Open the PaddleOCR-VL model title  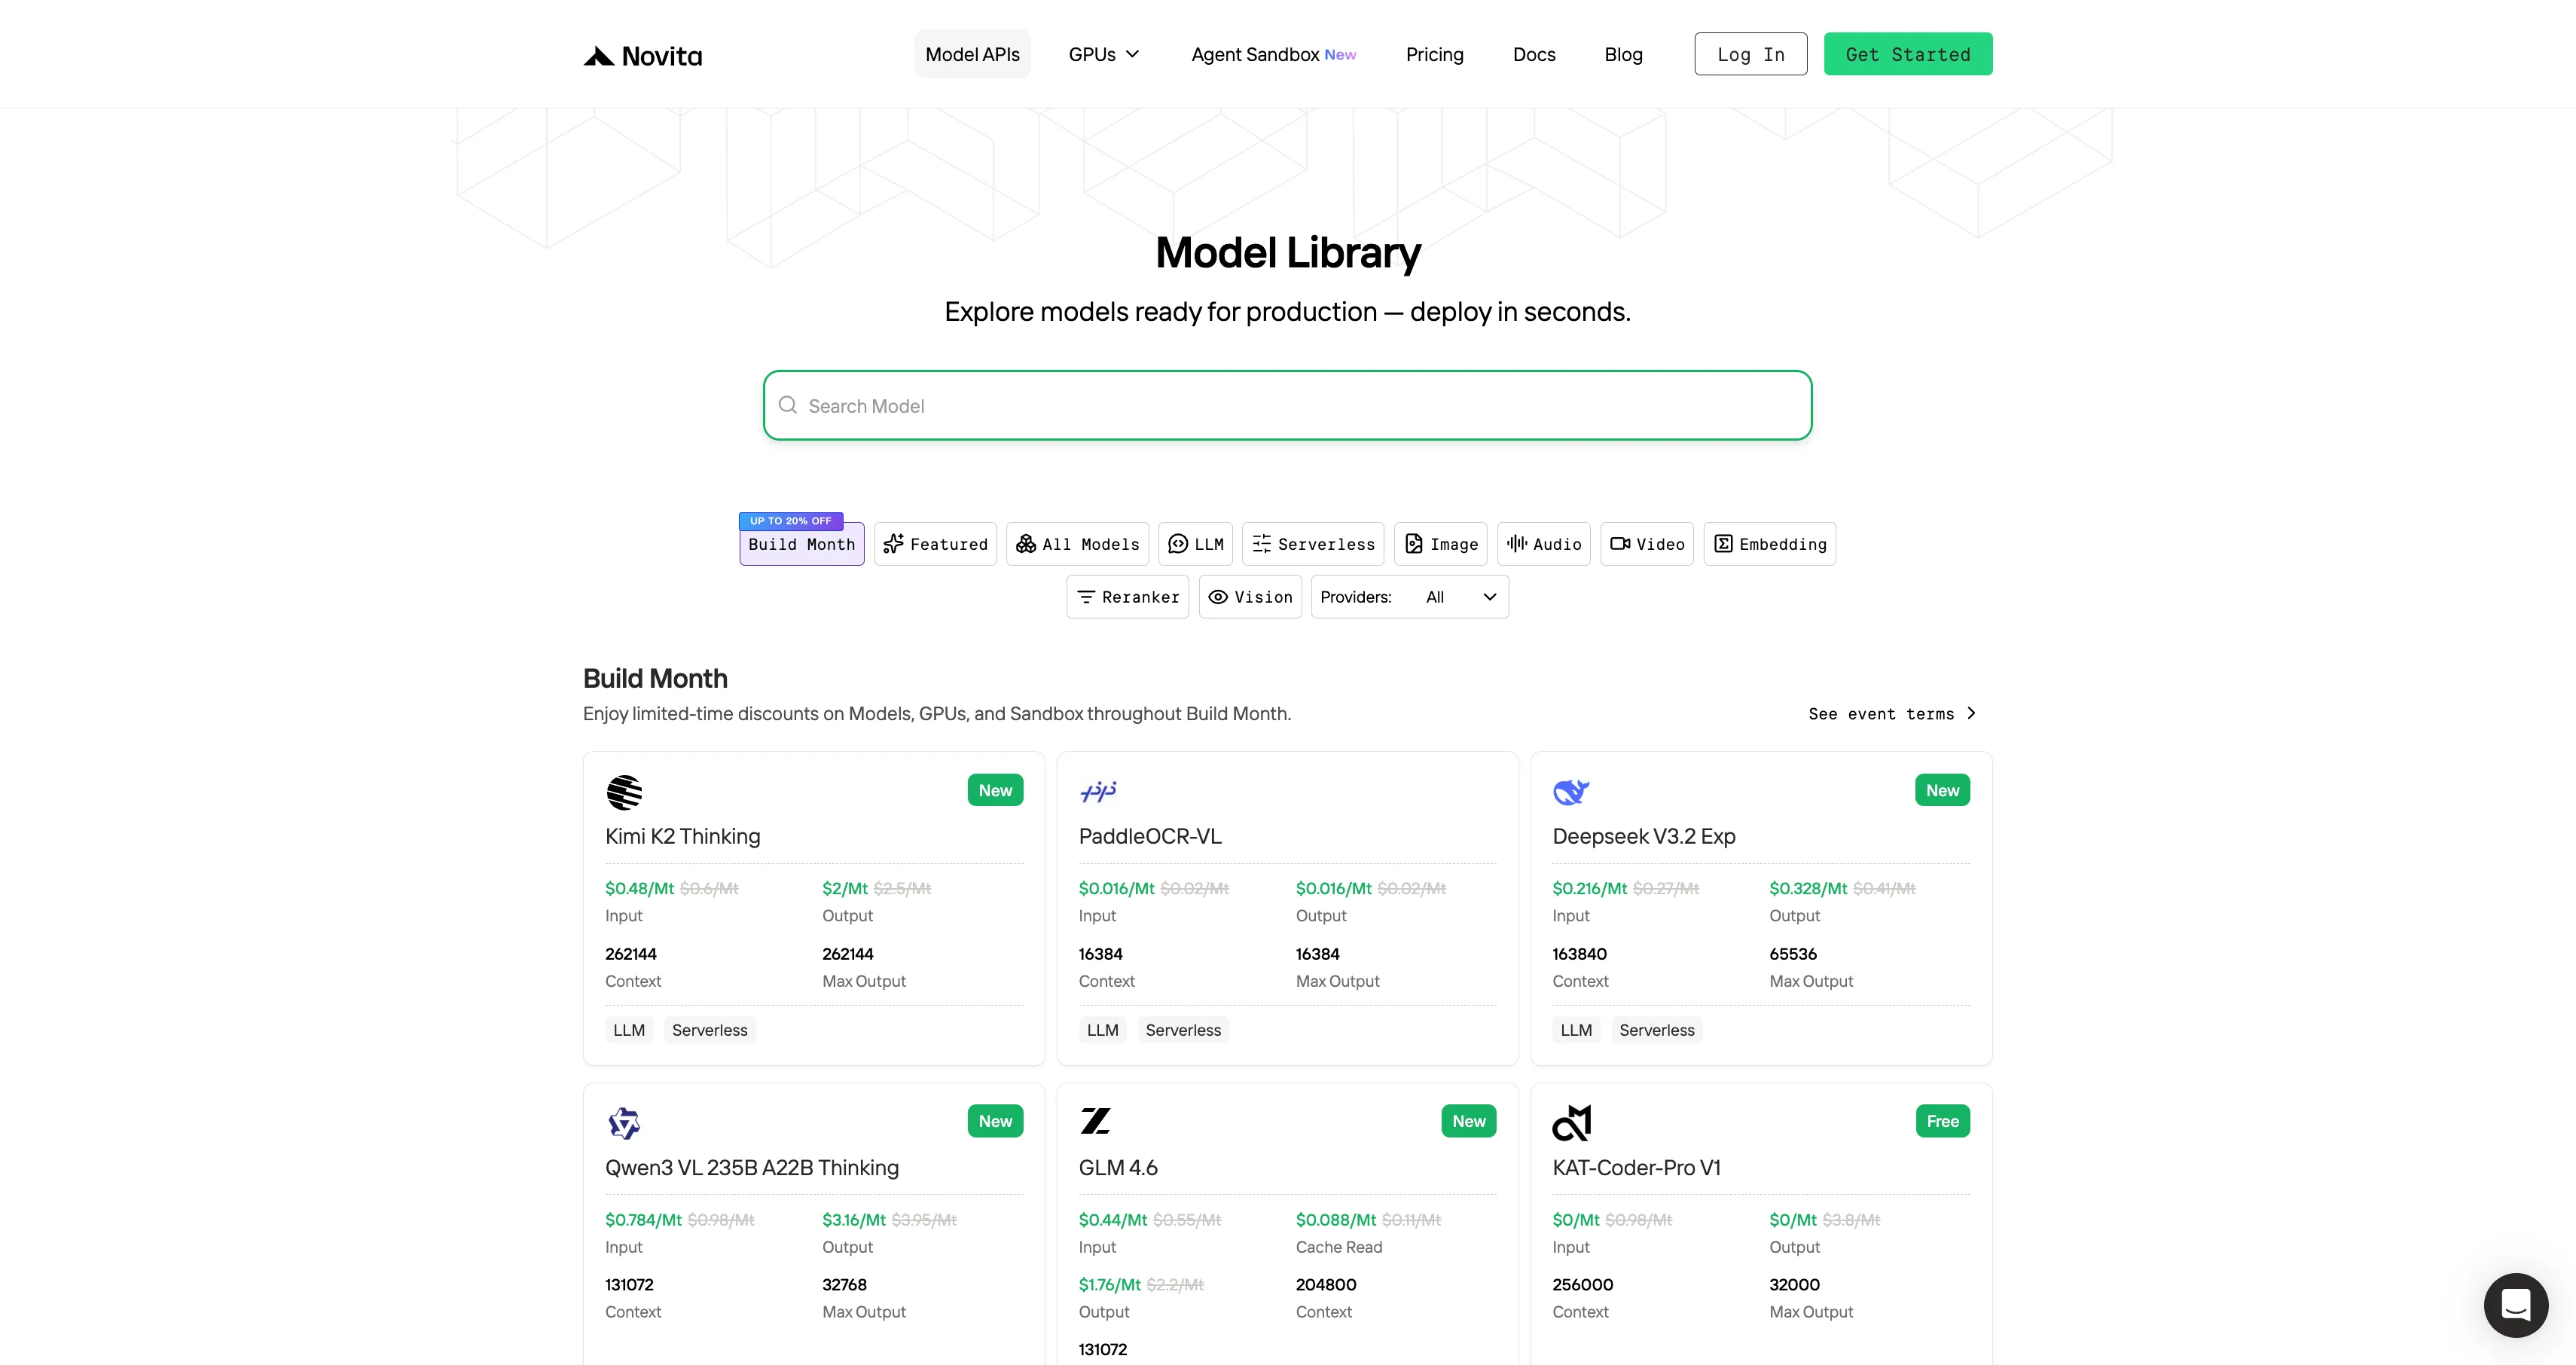(x=1150, y=836)
